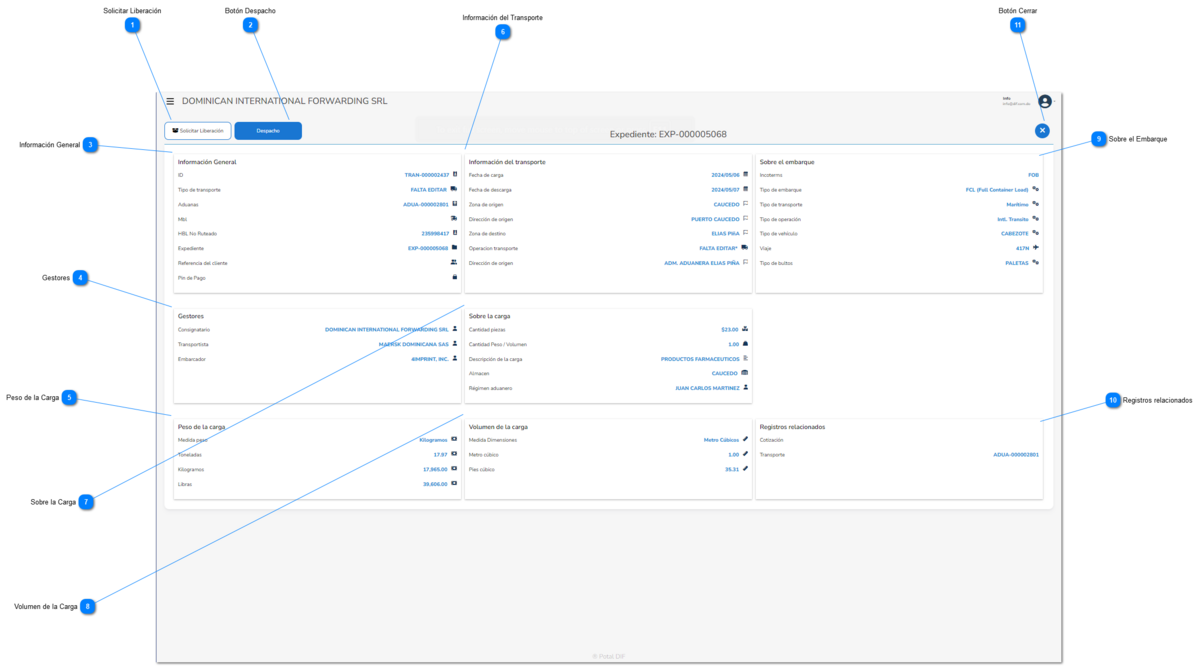Click the truck icon in Tipo de transporte row
This screenshot has width=1201, height=667.
pos(454,189)
